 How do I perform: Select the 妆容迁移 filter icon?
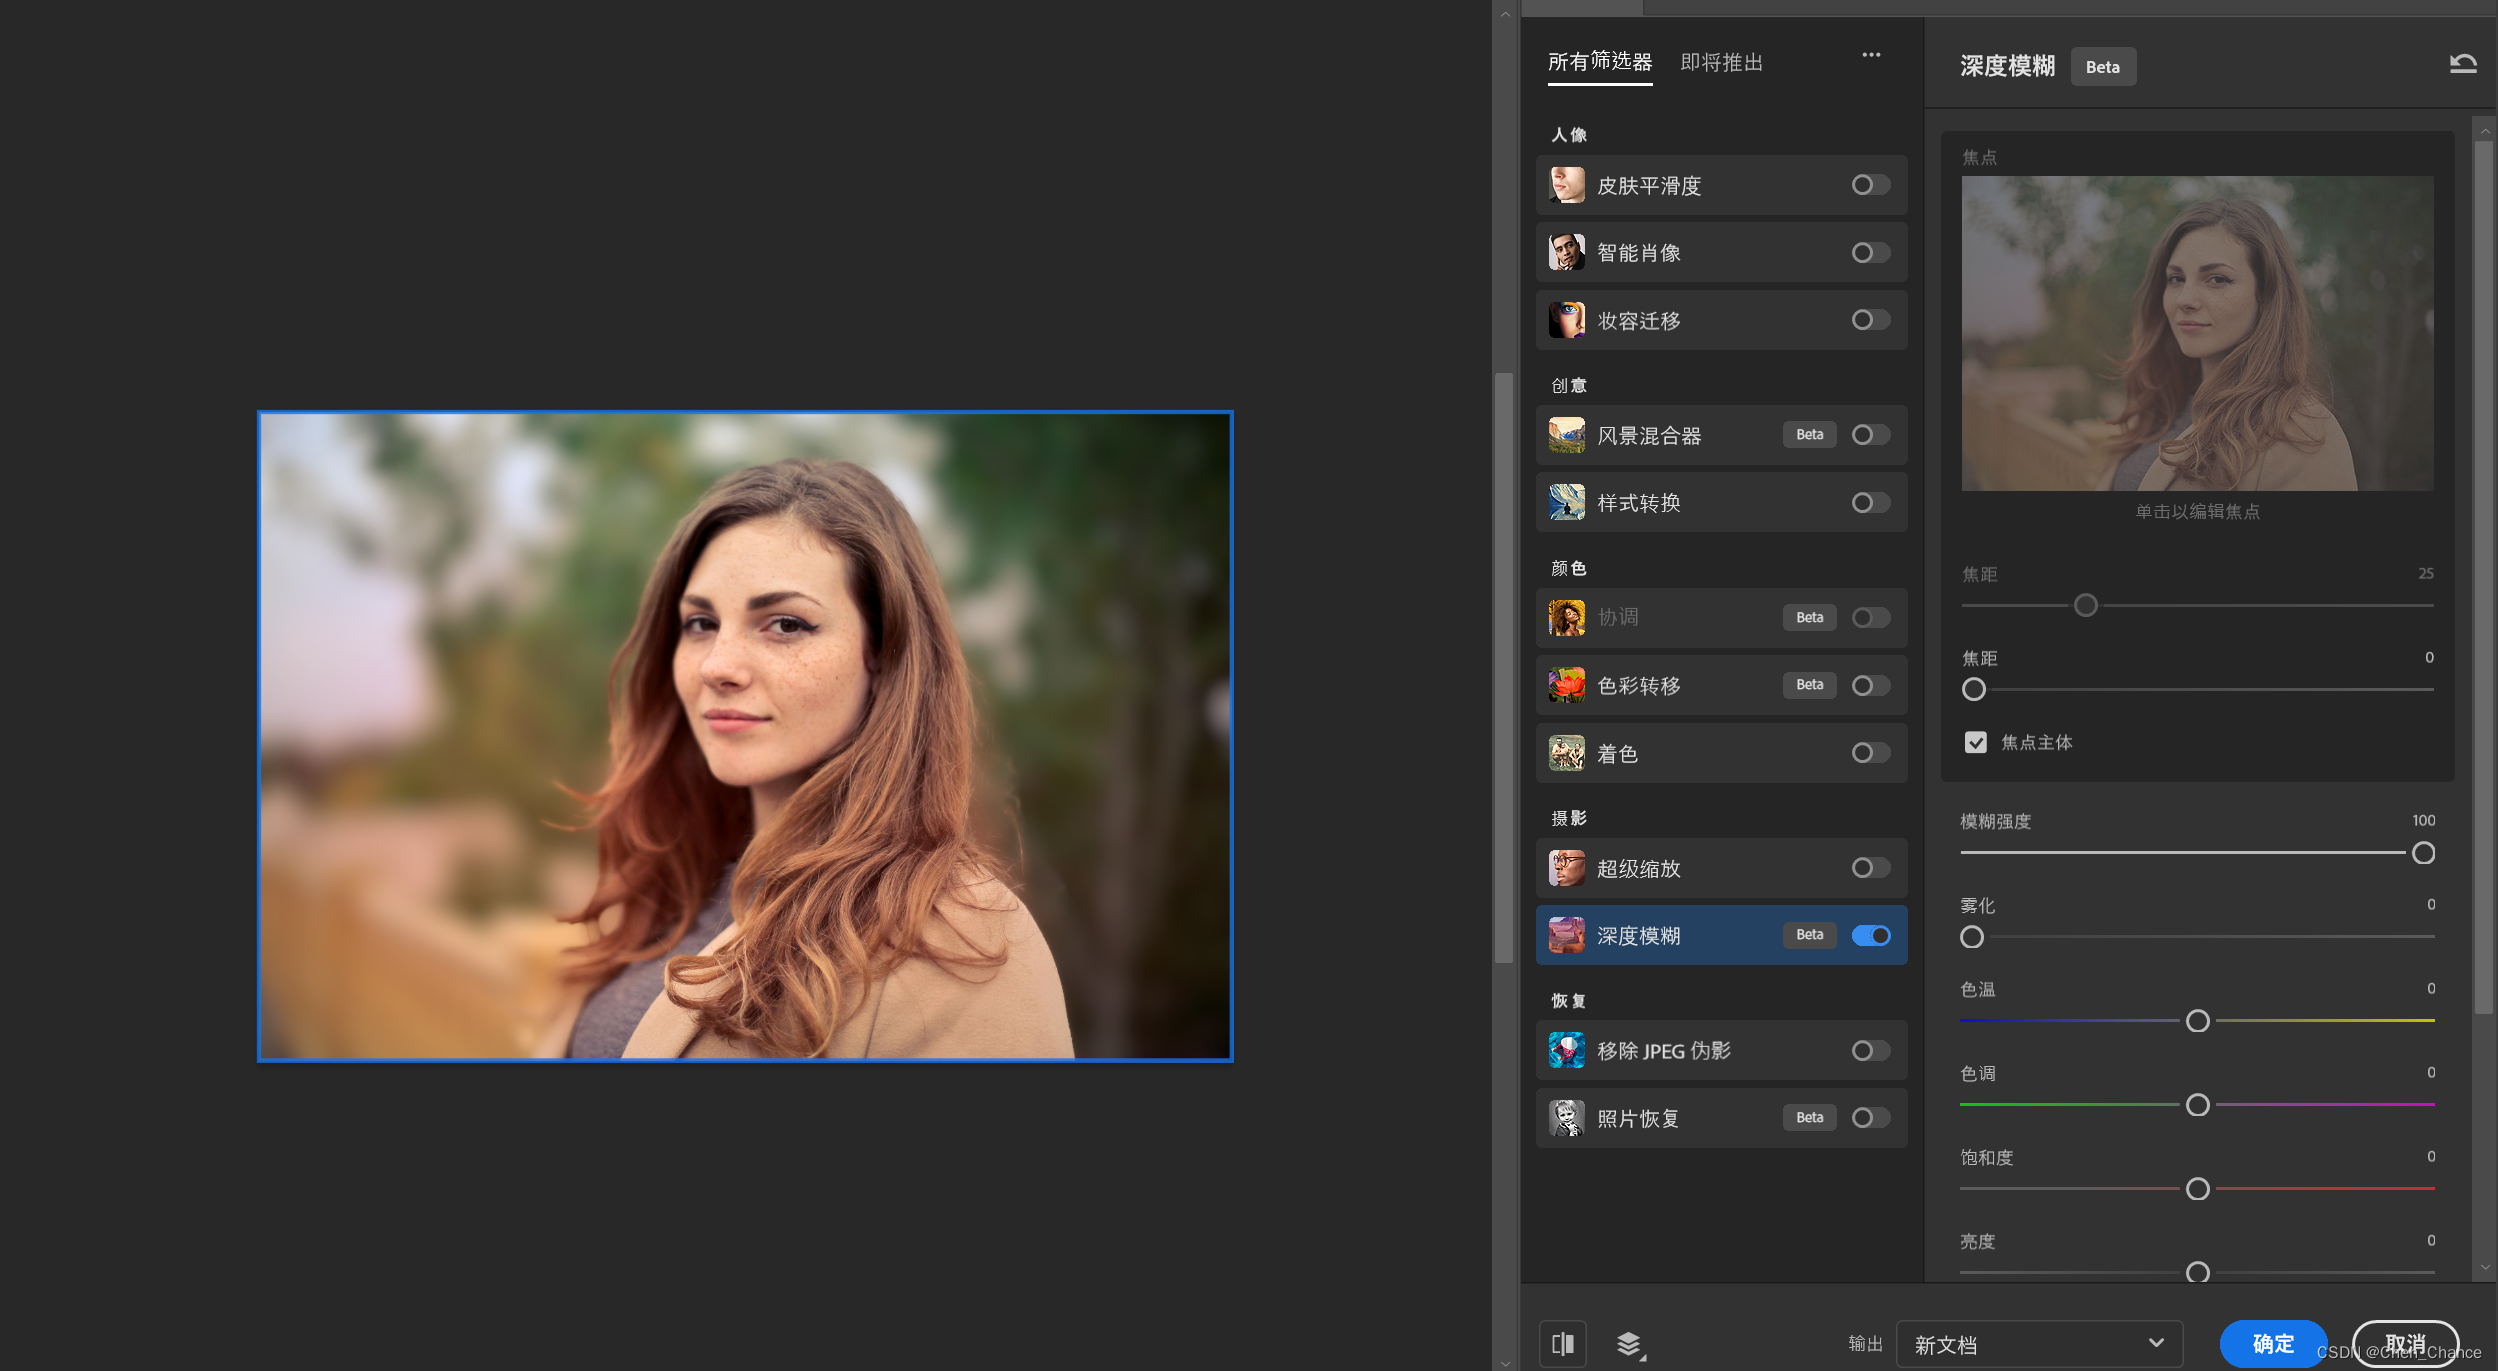click(1566, 320)
